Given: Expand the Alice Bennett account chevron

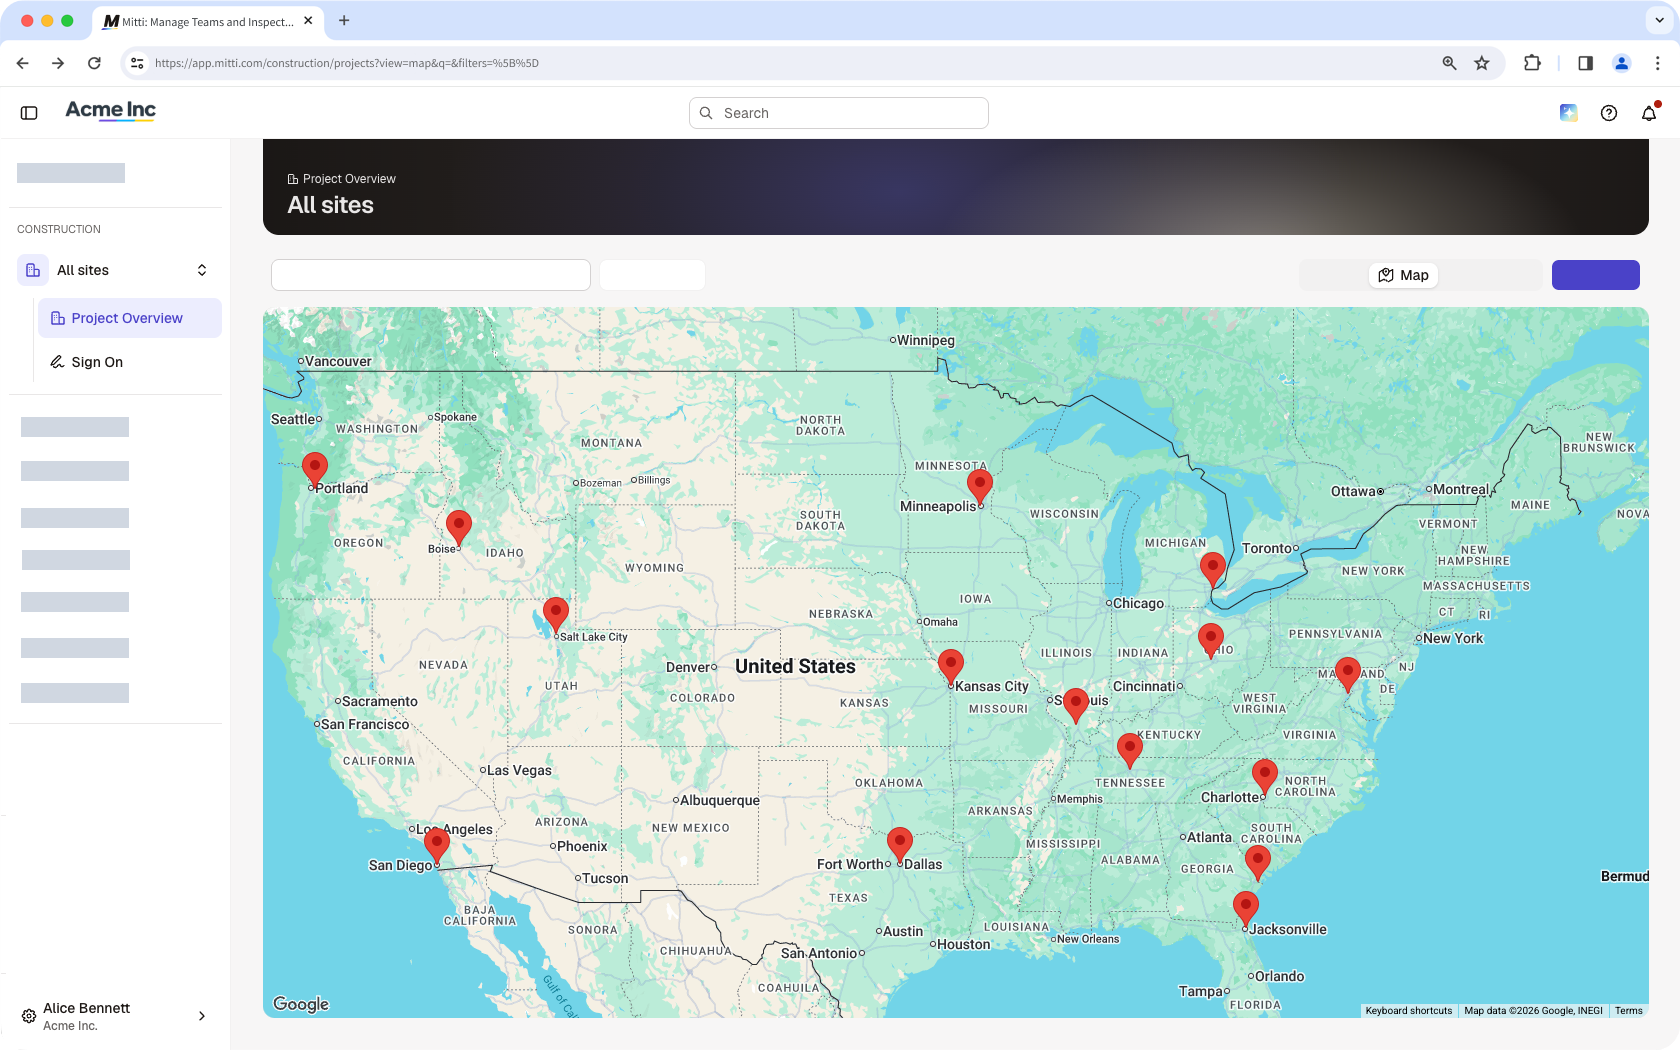Looking at the screenshot, I should pos(202,1016).
